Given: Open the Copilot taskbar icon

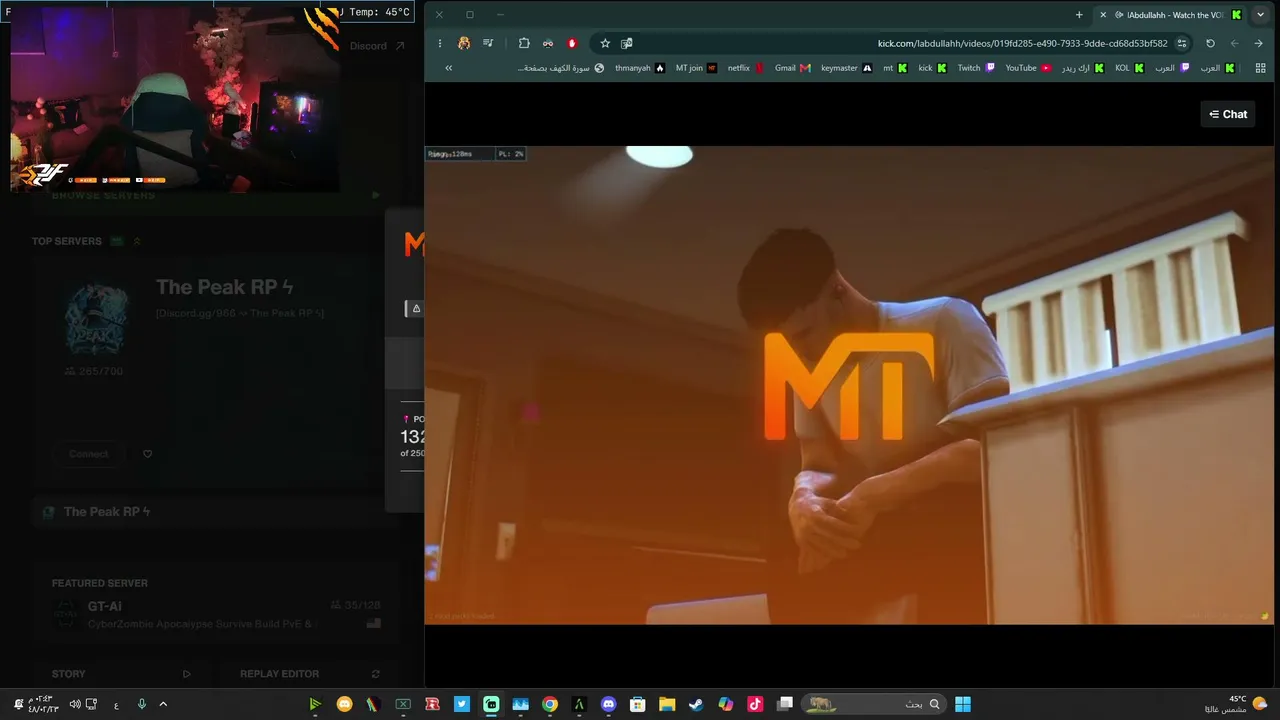Looking at the screenshot, I should click(726, 704).
